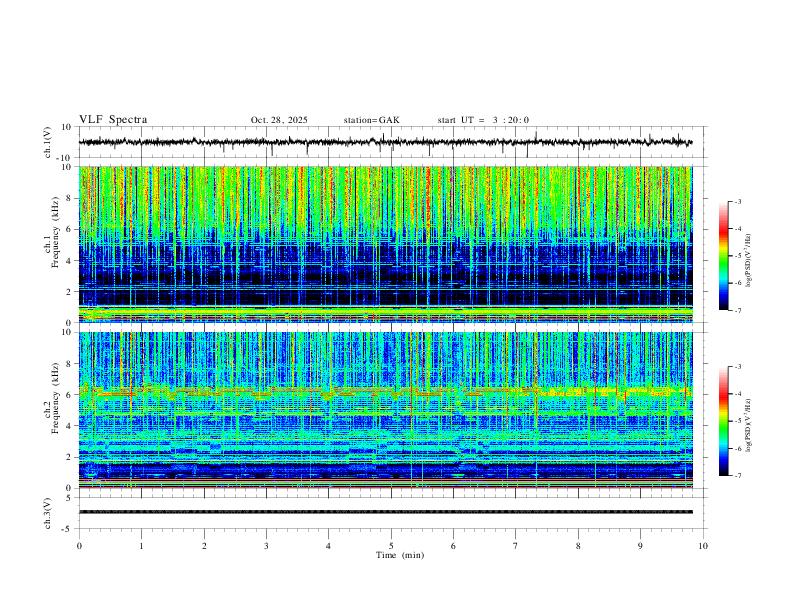Click the bright 6 kHz band in ch.2 spectrogram
Image resolution: width=792 pixels, height=612 pixels.
tap(385, 392)
